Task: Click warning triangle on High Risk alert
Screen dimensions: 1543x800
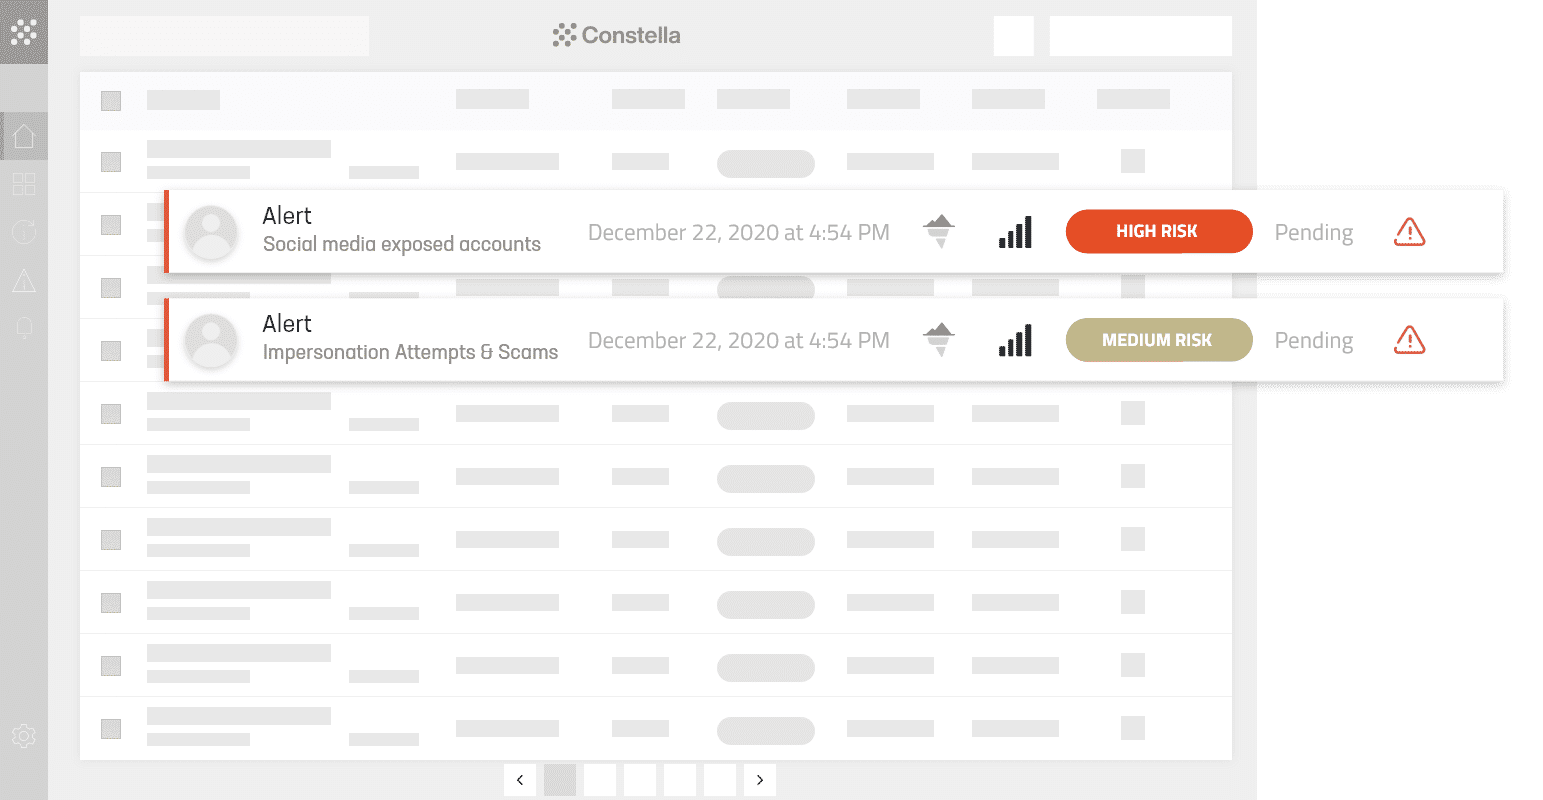Action: click(x=1410, y=232)
